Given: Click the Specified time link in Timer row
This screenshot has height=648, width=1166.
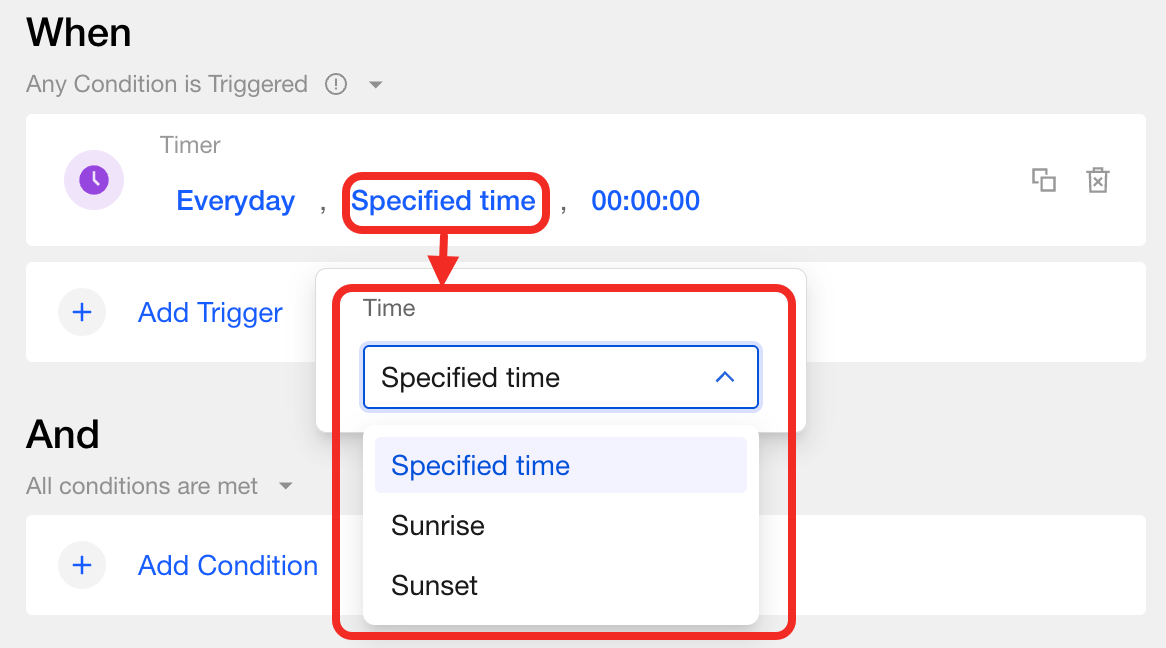Looking at the screenshot, I should point(443,201).
